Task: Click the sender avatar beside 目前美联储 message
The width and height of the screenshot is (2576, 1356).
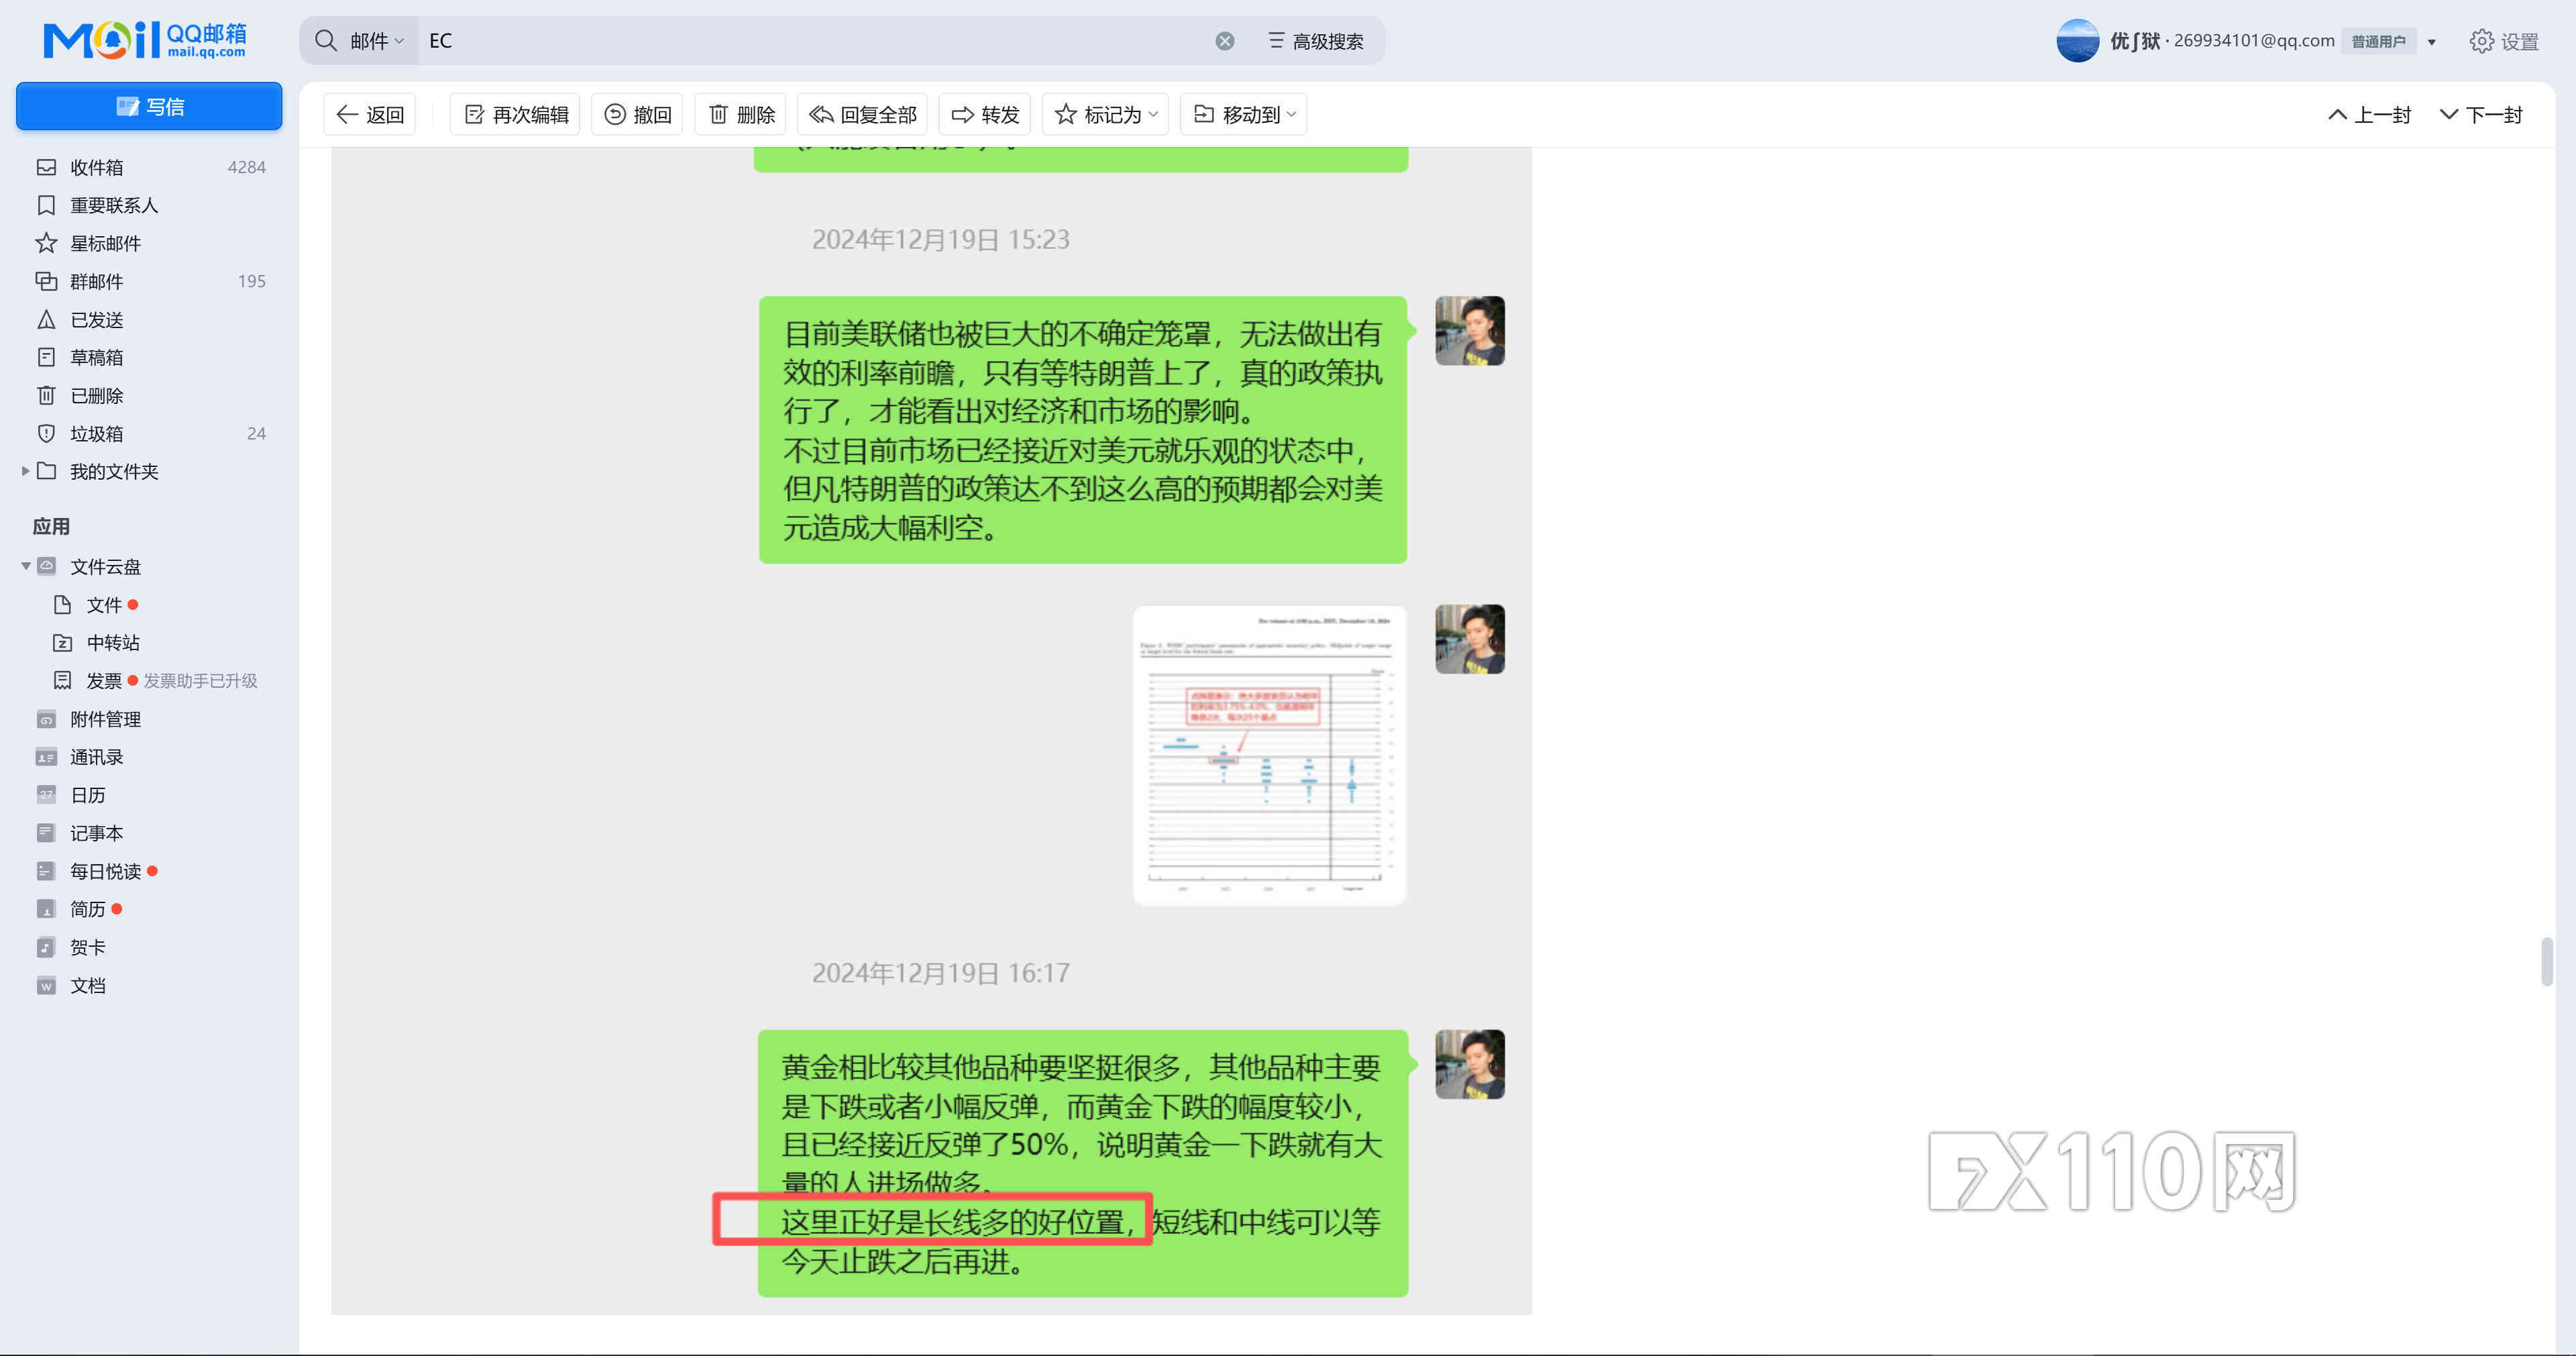Action: coord(1470,331)
